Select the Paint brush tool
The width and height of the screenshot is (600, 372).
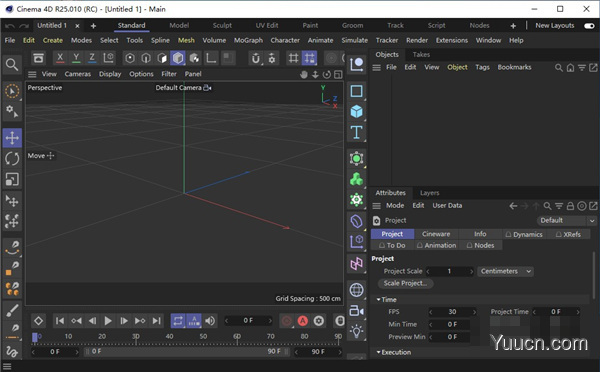tap(12, 310)
